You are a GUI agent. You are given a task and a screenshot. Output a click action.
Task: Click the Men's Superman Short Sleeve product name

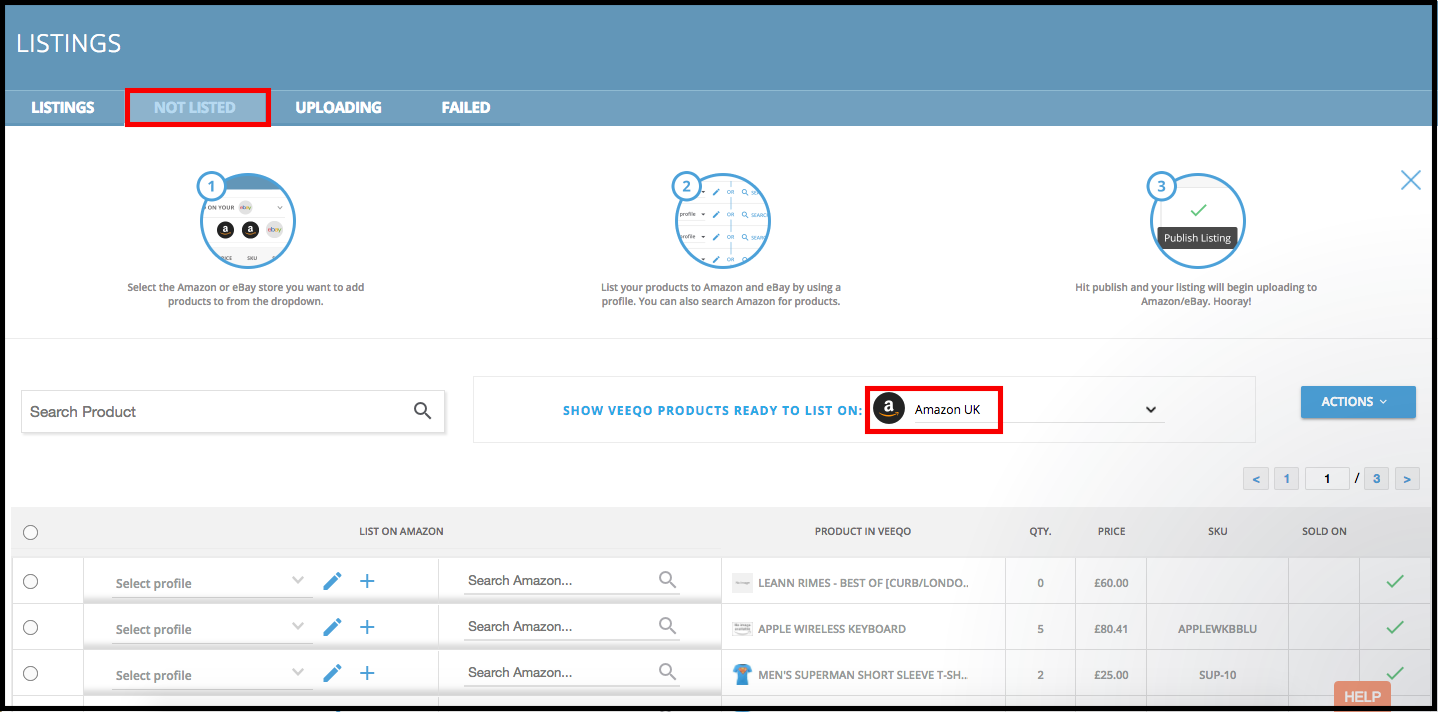[863, 675]
